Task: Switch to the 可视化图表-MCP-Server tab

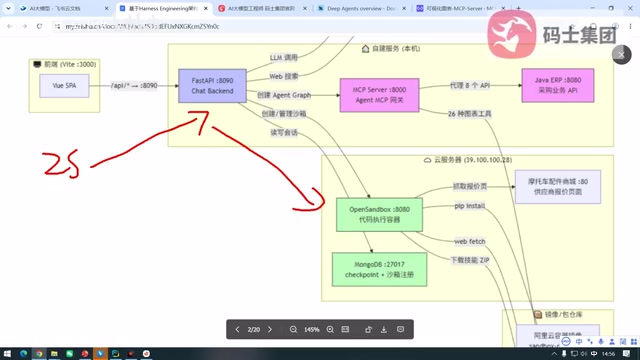Action: point(460,8)
